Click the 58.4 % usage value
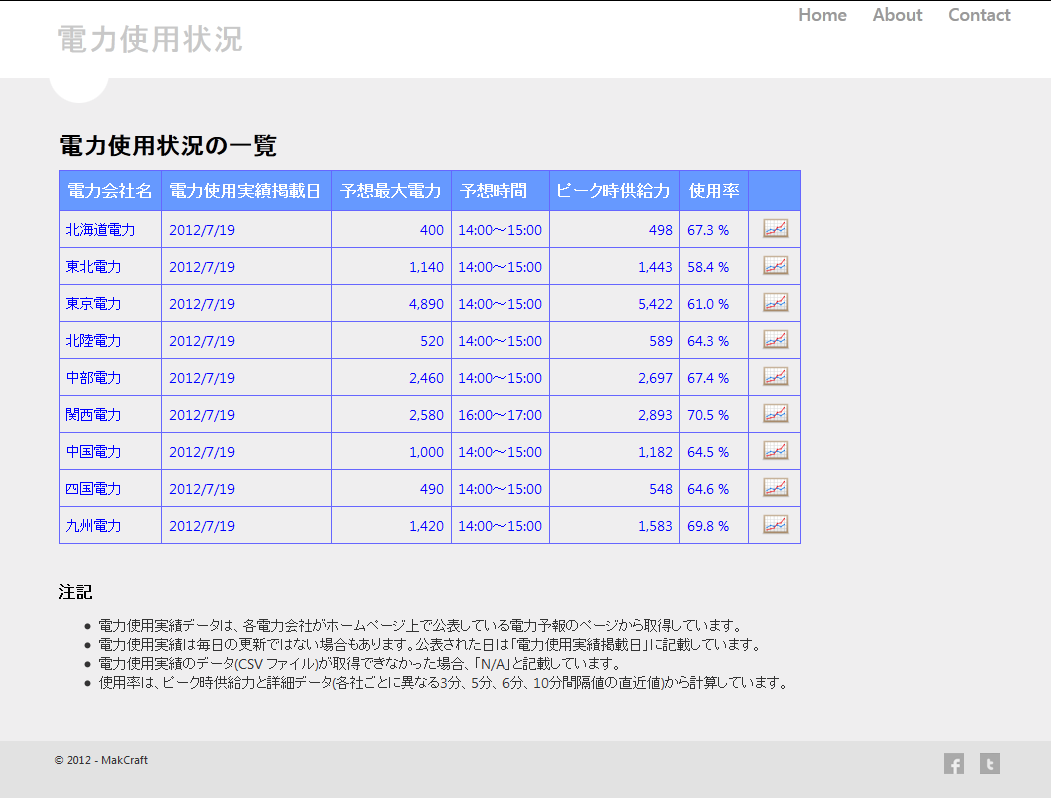 (x=708, y=267)
